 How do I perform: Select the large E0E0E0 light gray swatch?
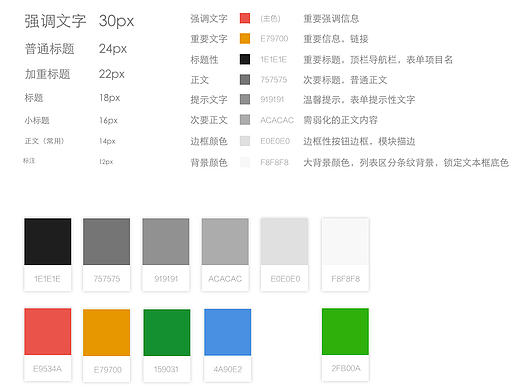click(x=284, y=242)
